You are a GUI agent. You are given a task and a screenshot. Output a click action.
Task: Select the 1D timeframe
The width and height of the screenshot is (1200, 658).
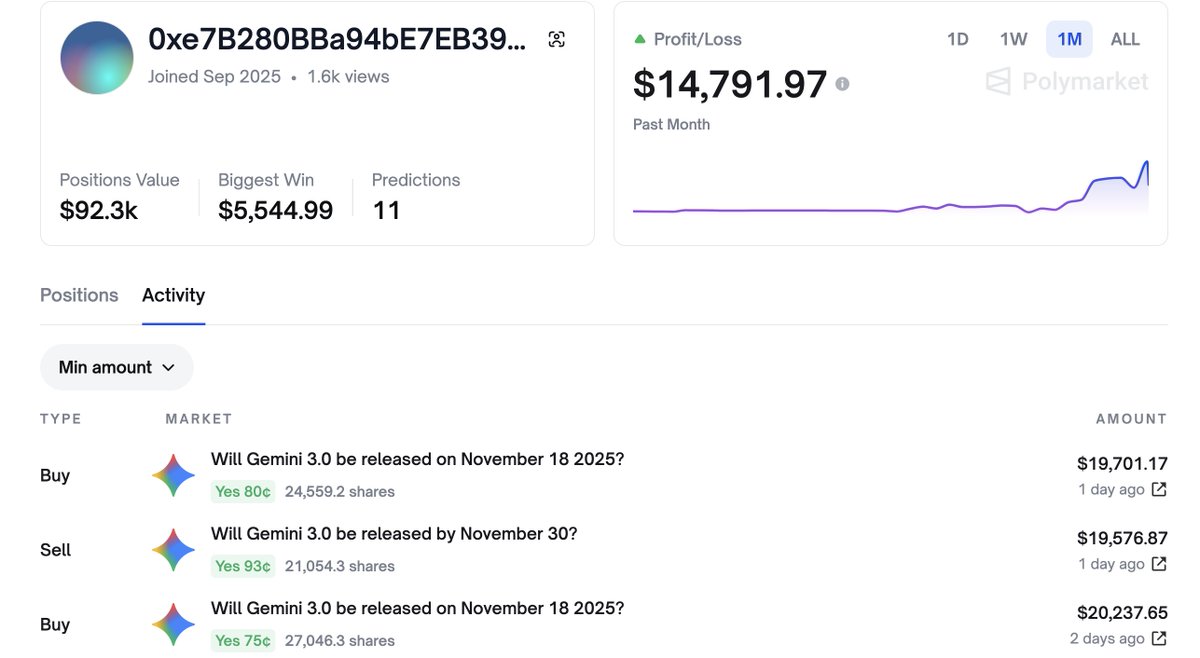click(957, 39)
